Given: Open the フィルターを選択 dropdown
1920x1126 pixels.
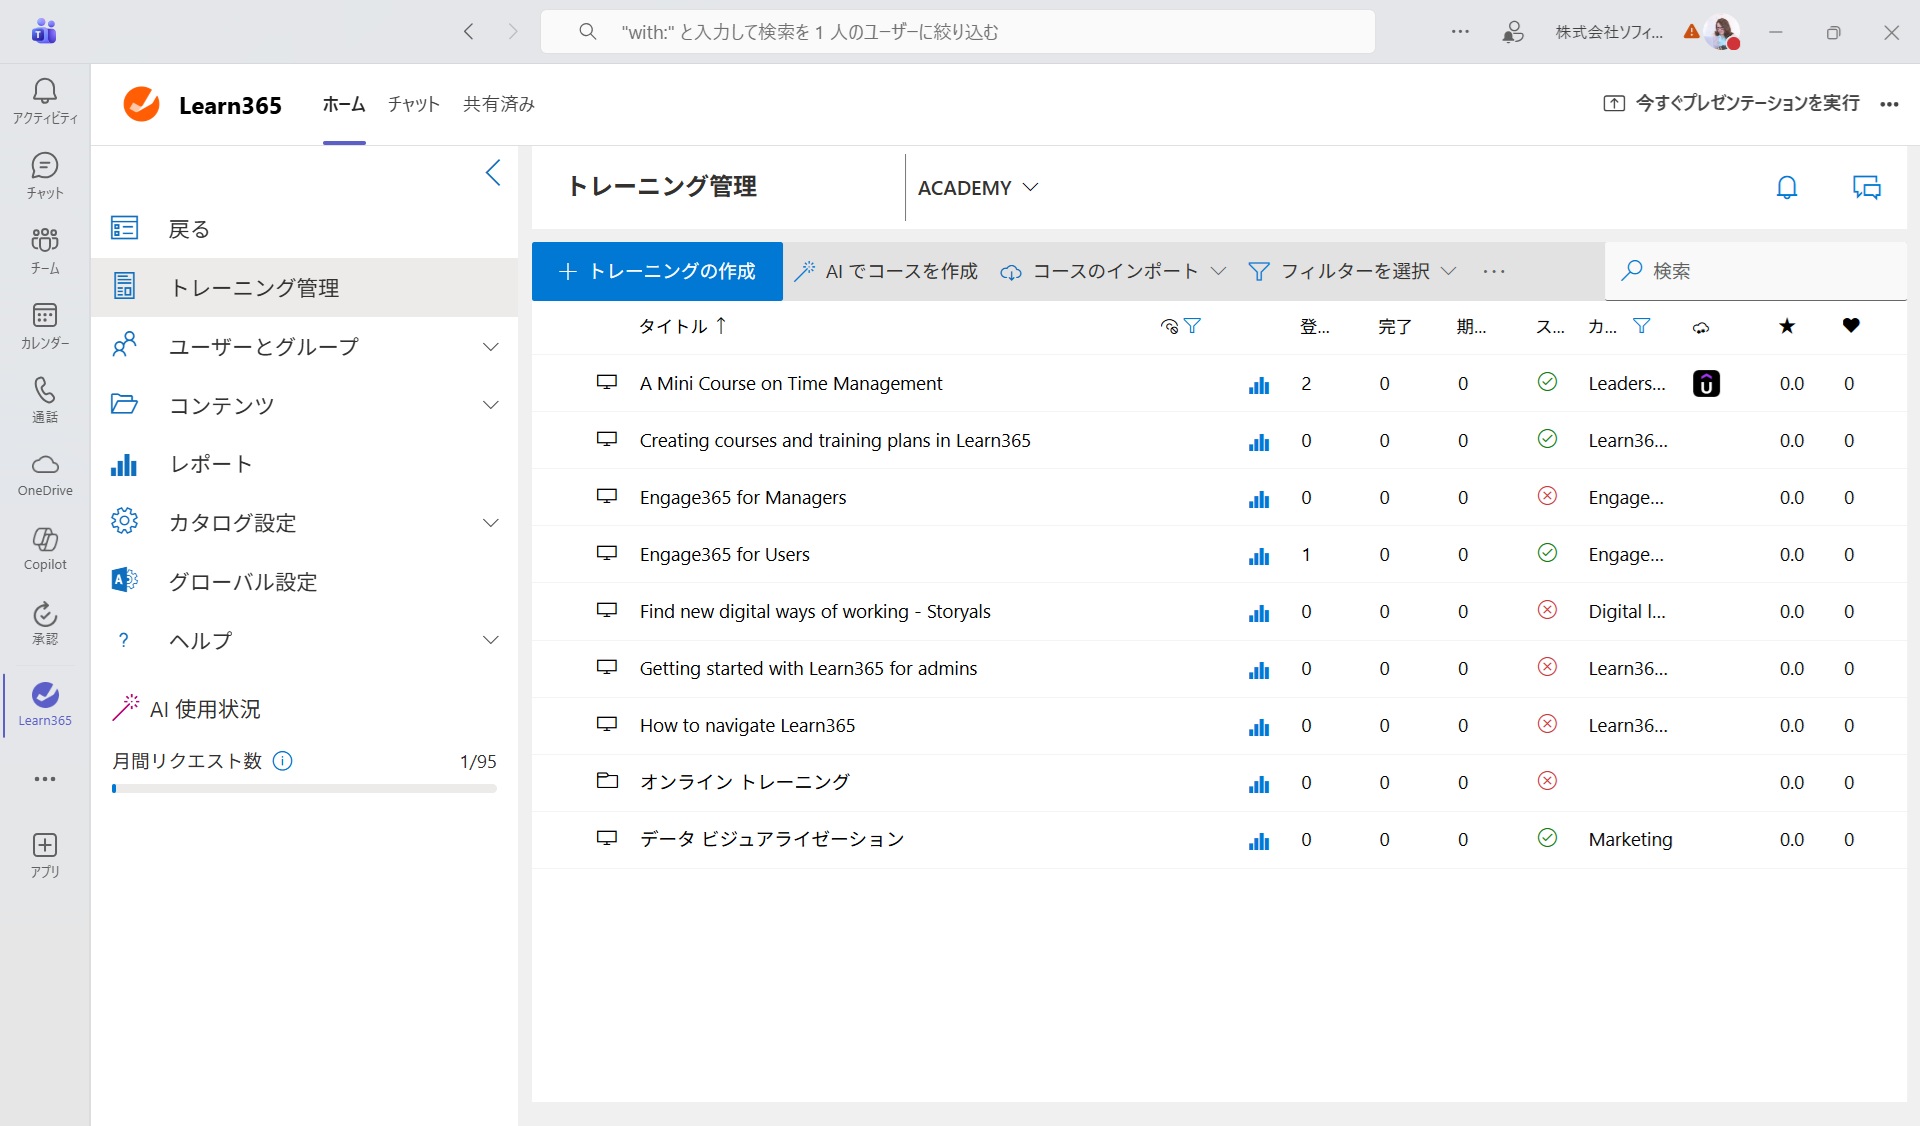Looking at the screenshot, I should pos(1352,271).
